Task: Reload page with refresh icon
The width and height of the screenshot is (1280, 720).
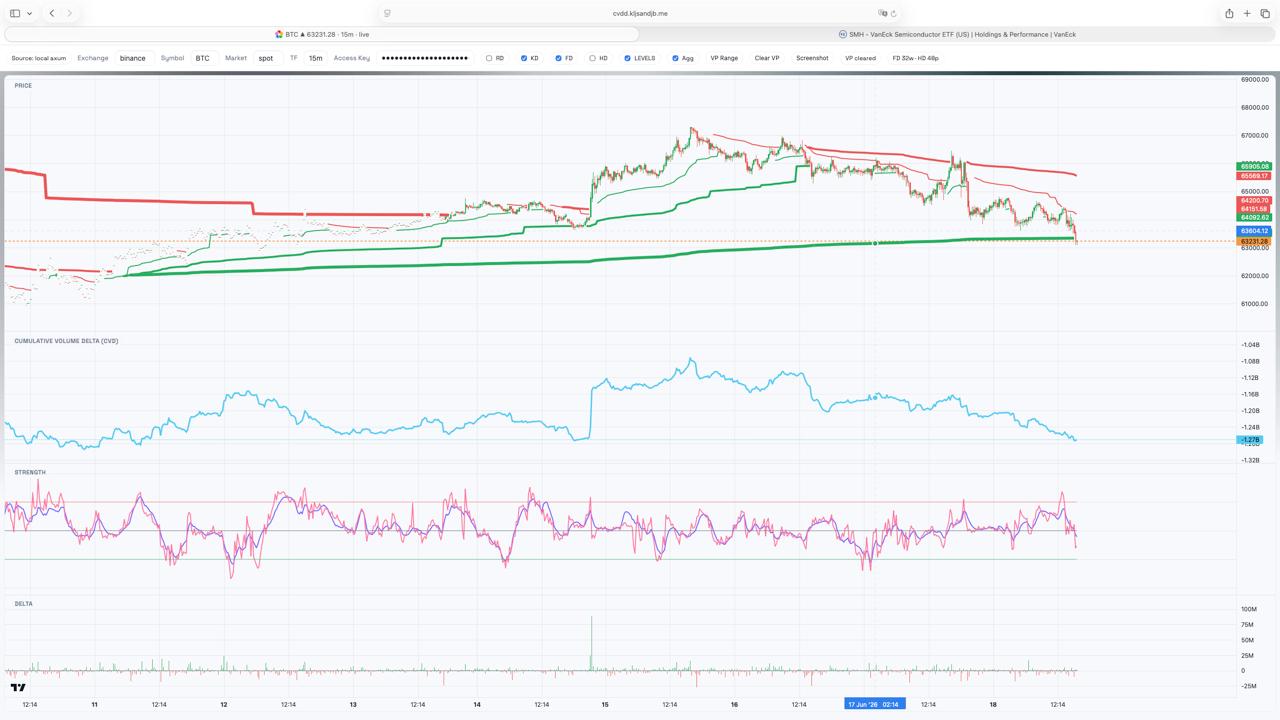Action: (893, 13)
